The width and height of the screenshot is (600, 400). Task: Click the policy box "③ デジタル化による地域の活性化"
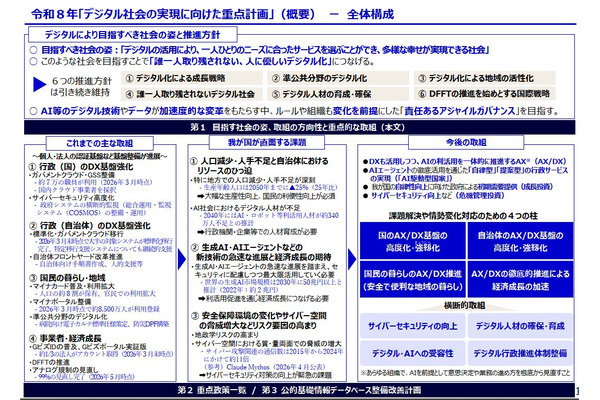(x=484, y=78)
